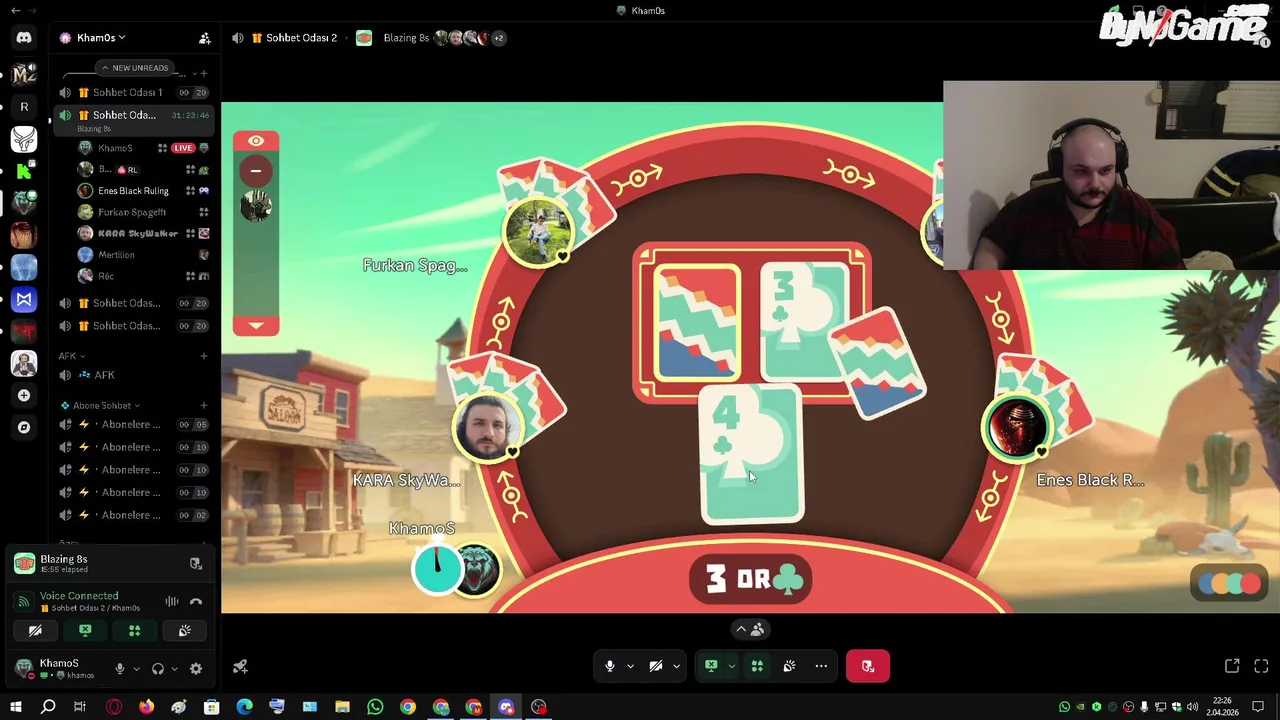
Task: Expand spectator panel down arrow
Action: (x=256, y=325)
